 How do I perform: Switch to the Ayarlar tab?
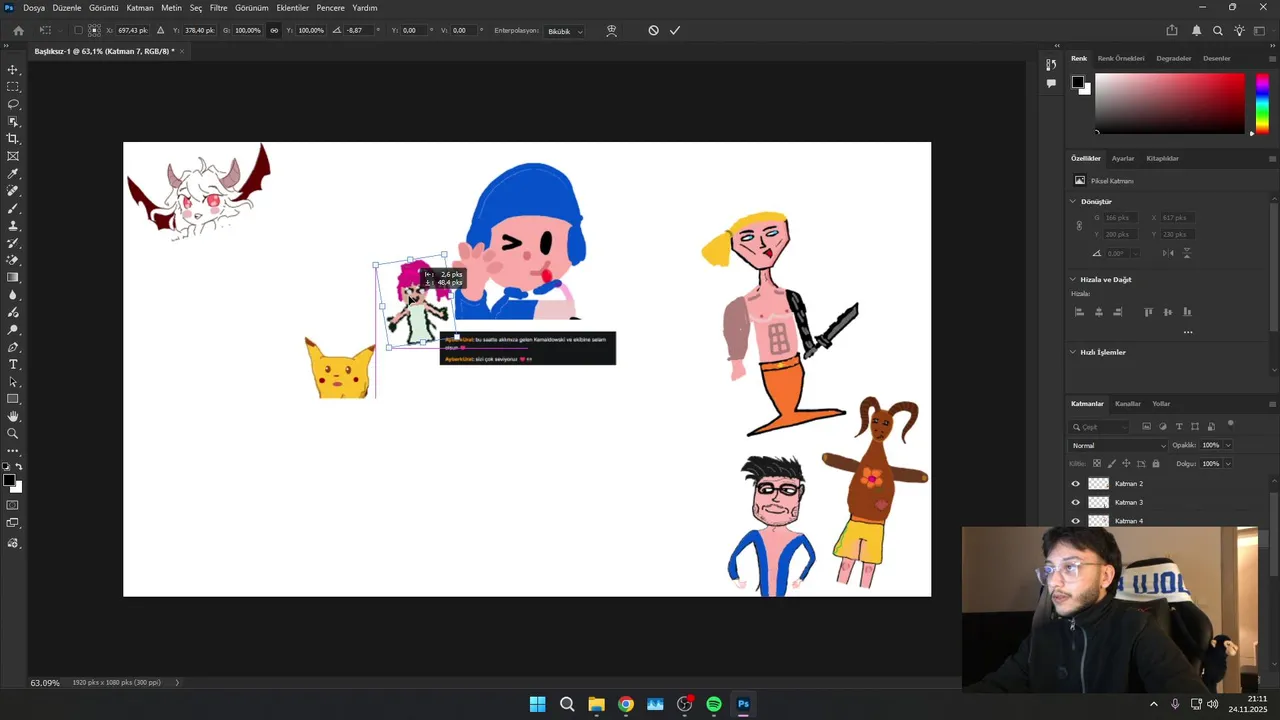coord(1123,158)
